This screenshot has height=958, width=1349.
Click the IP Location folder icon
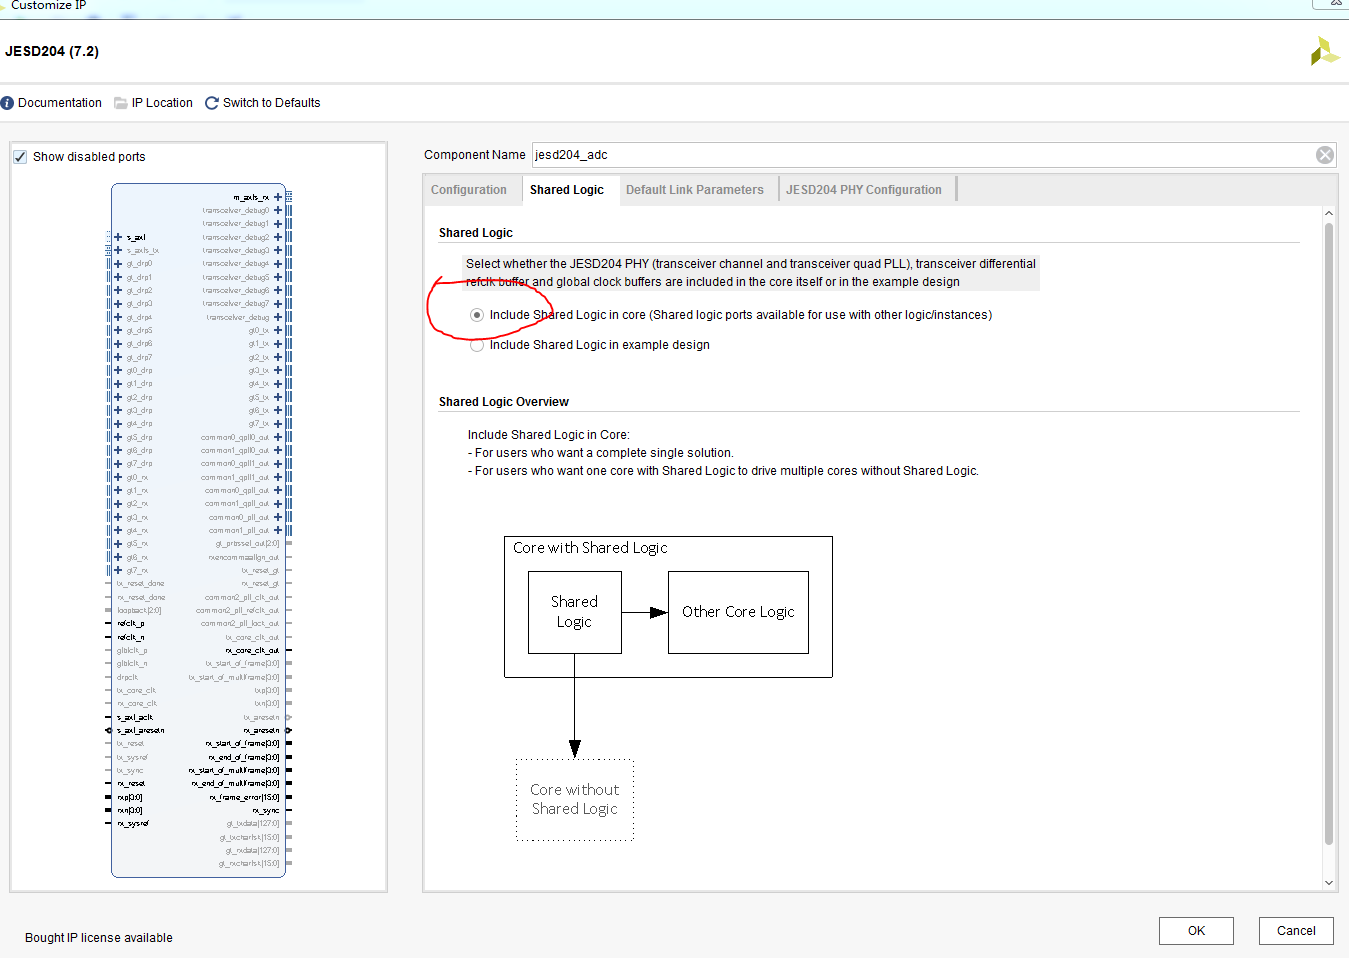(121, 103)
